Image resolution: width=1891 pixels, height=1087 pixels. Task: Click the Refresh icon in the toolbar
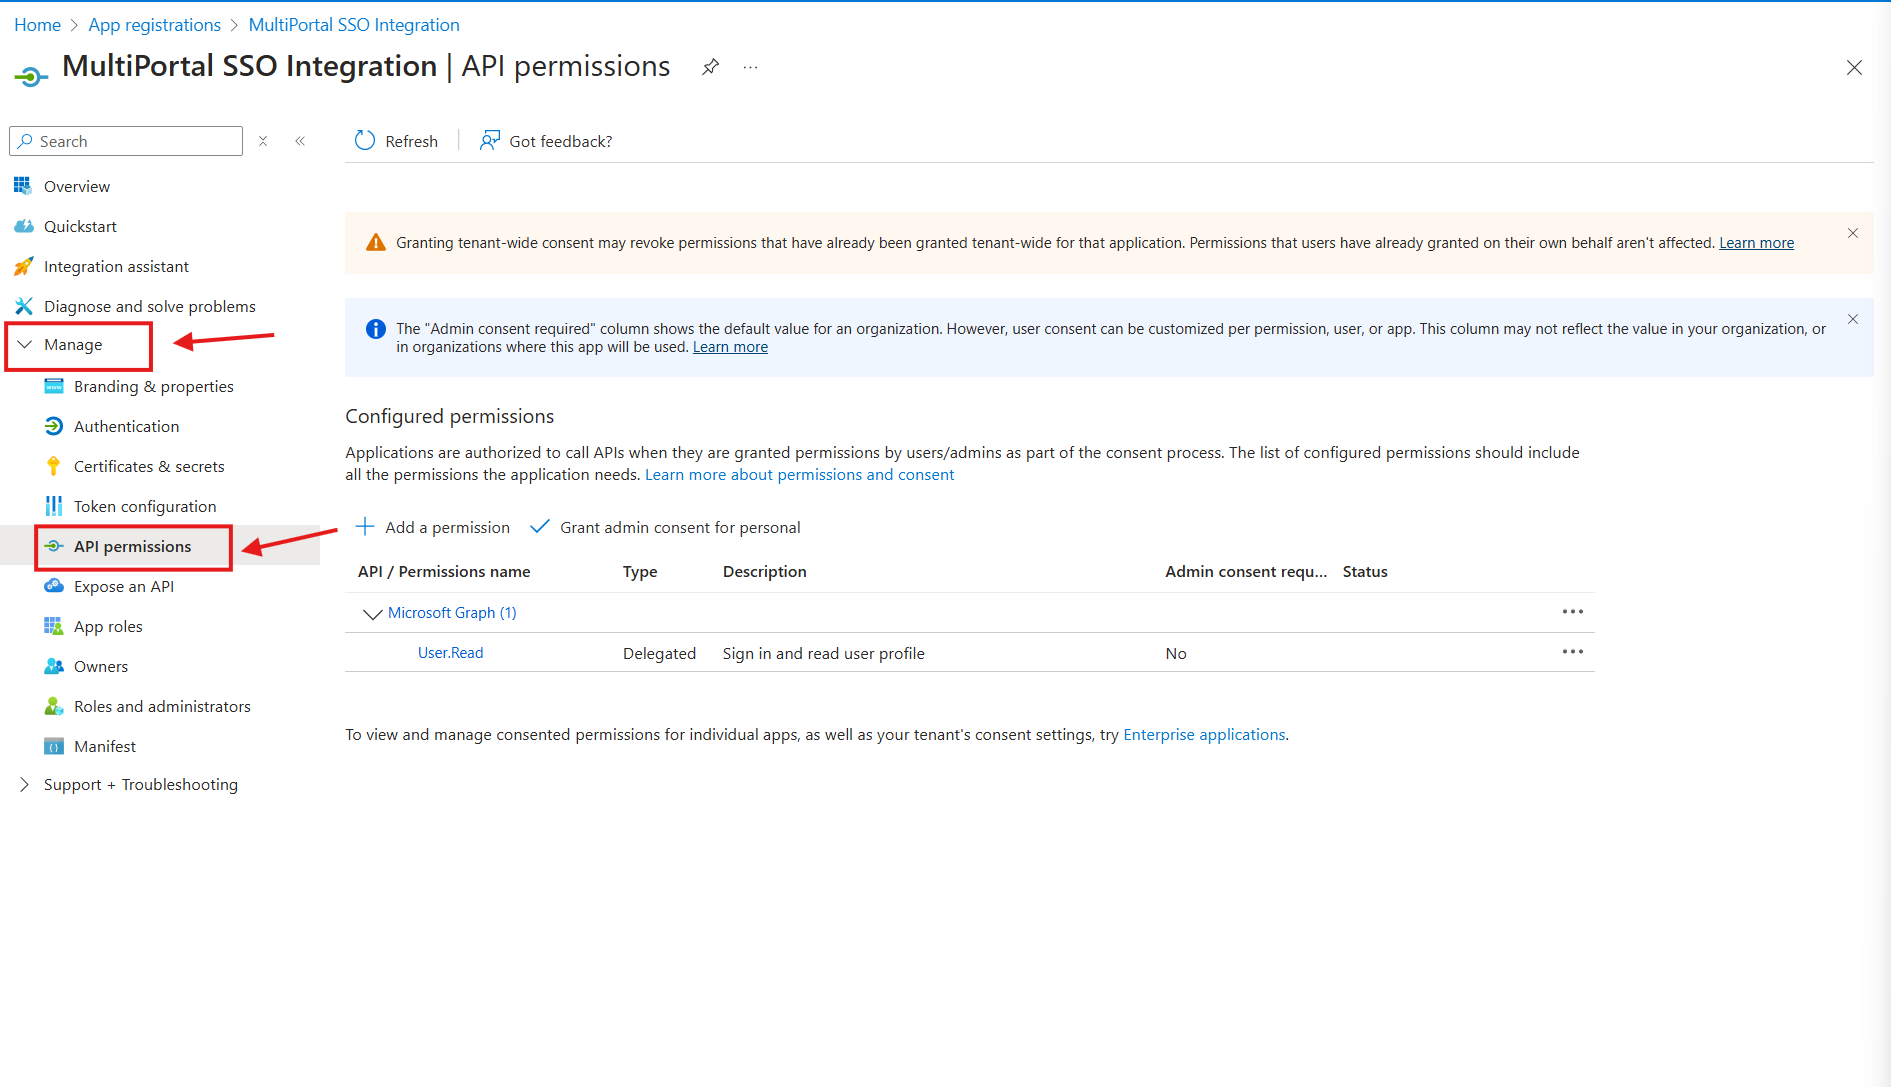coord(365,141)
